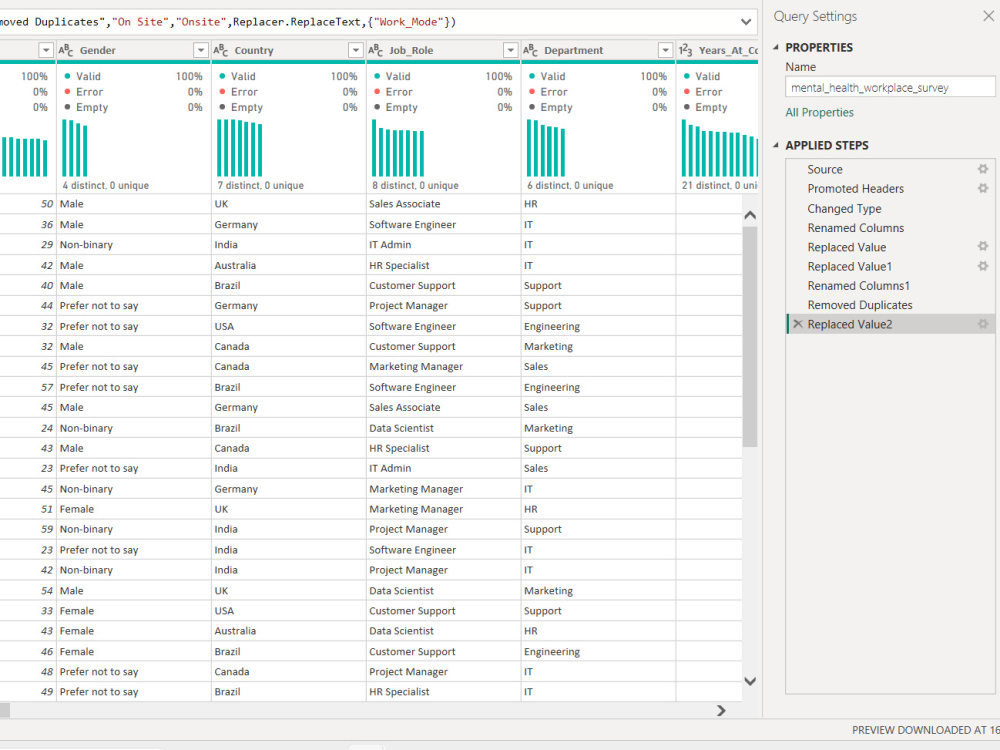Click the Job_Role column distribution chart
1000x750 pixels.
coord(398,148)
